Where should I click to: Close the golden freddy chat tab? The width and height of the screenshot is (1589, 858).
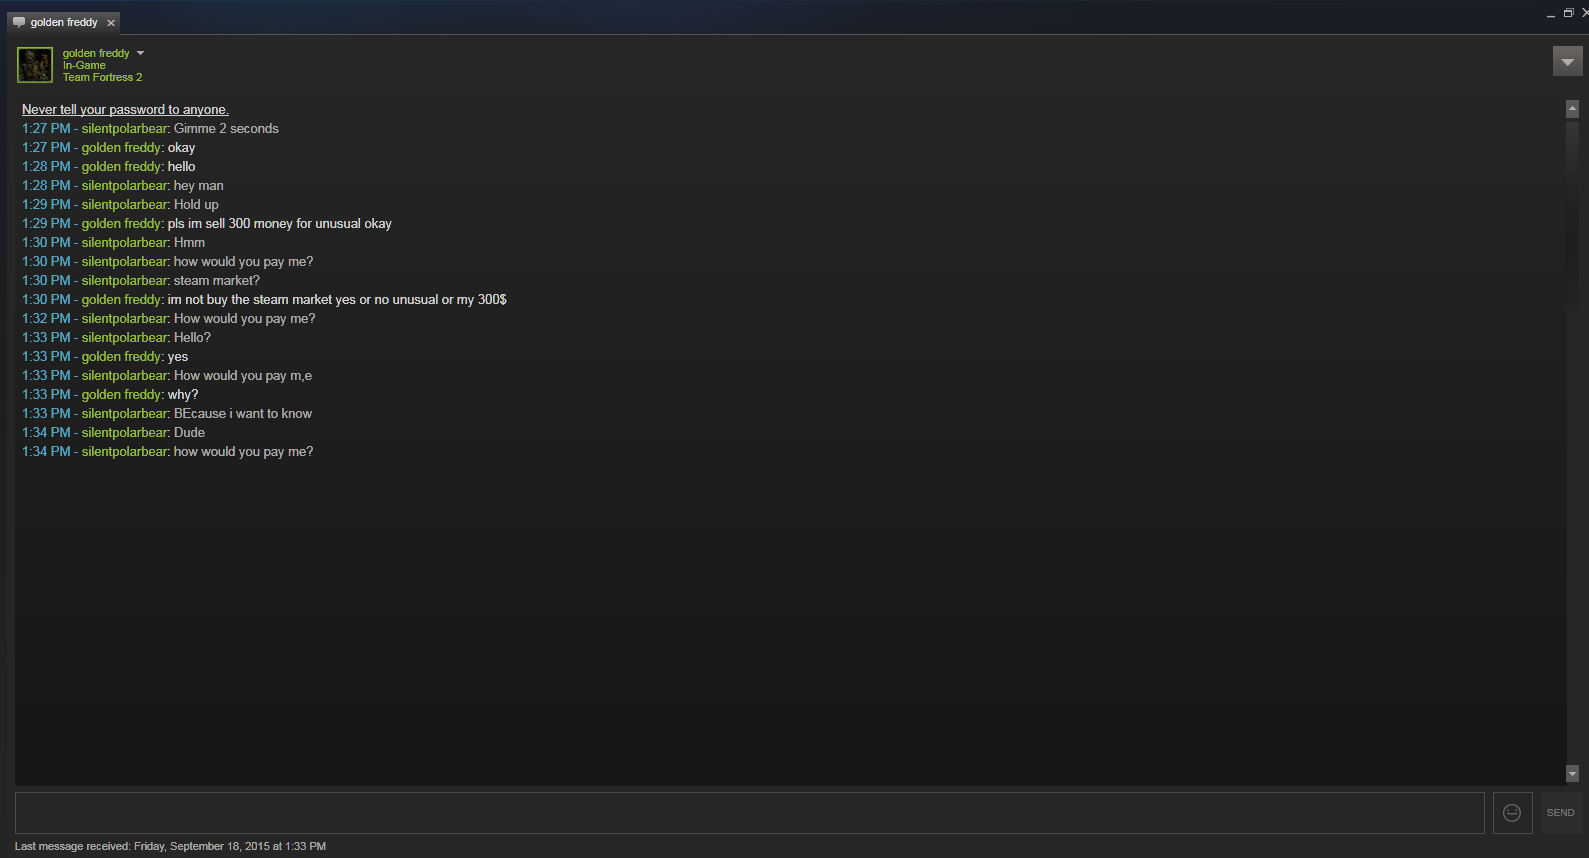click(x=111, y=22)
